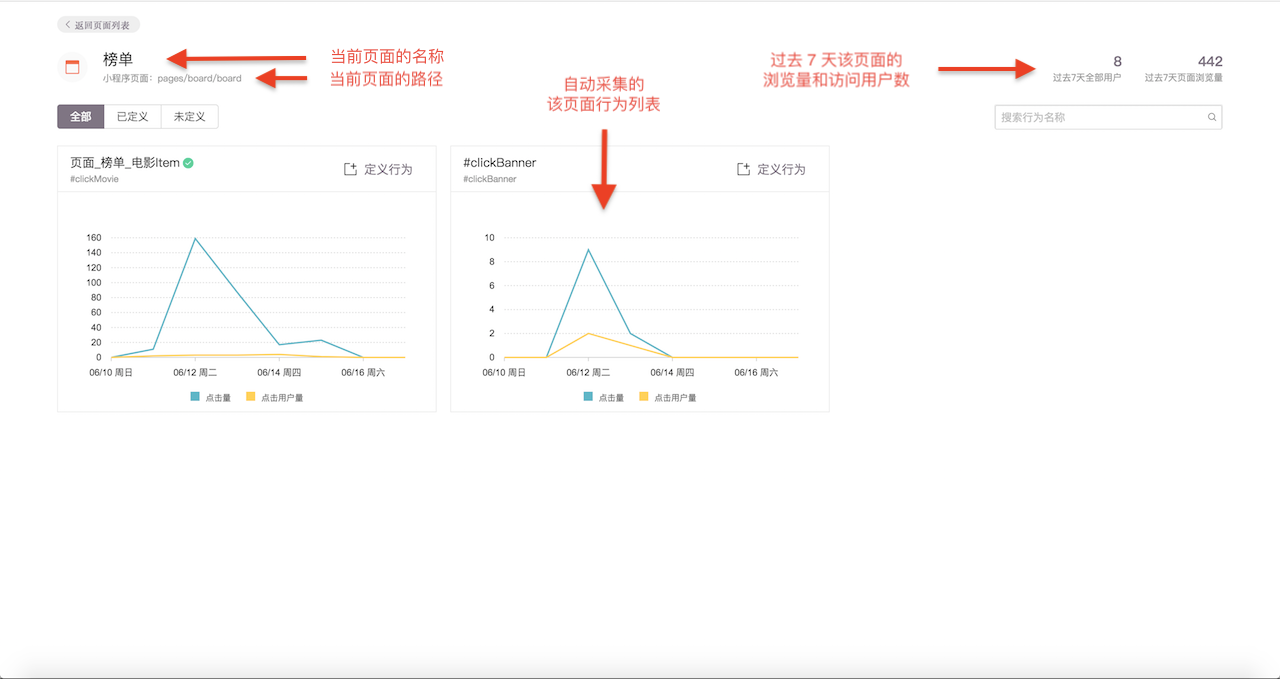
Task: Click the 442 page views statistic
Action: [1209, 62]
